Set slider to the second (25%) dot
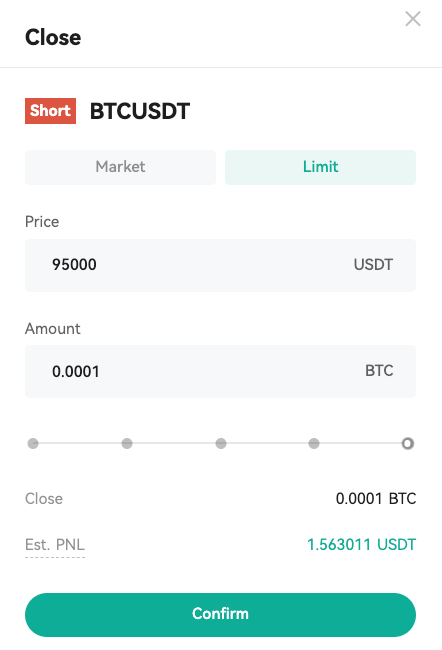442x650 pixels. [x=127, y=444]
